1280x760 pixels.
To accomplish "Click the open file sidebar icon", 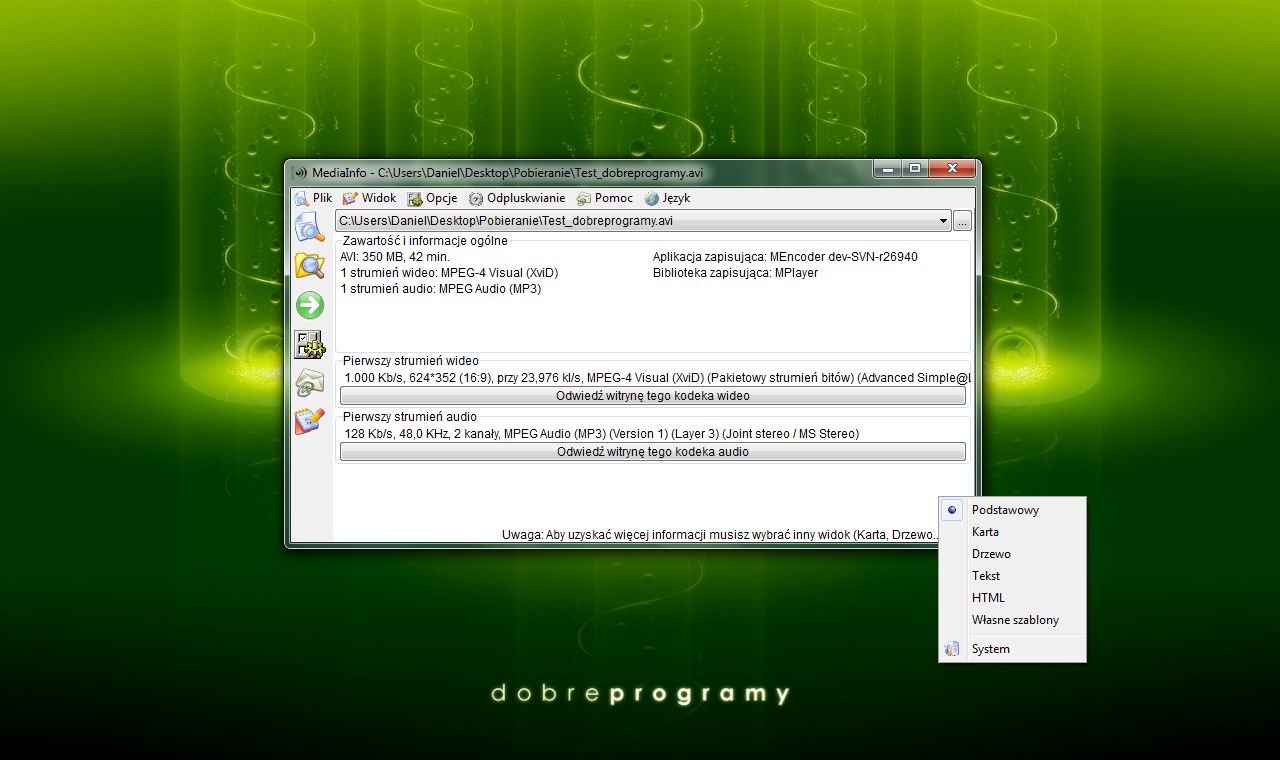I will click(x=310, y=227).
